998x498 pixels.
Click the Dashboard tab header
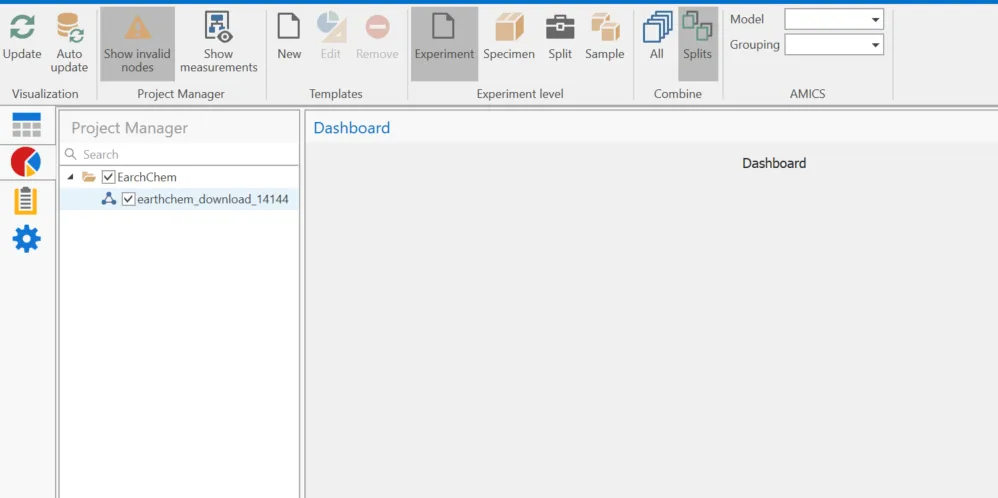[352, 128]
